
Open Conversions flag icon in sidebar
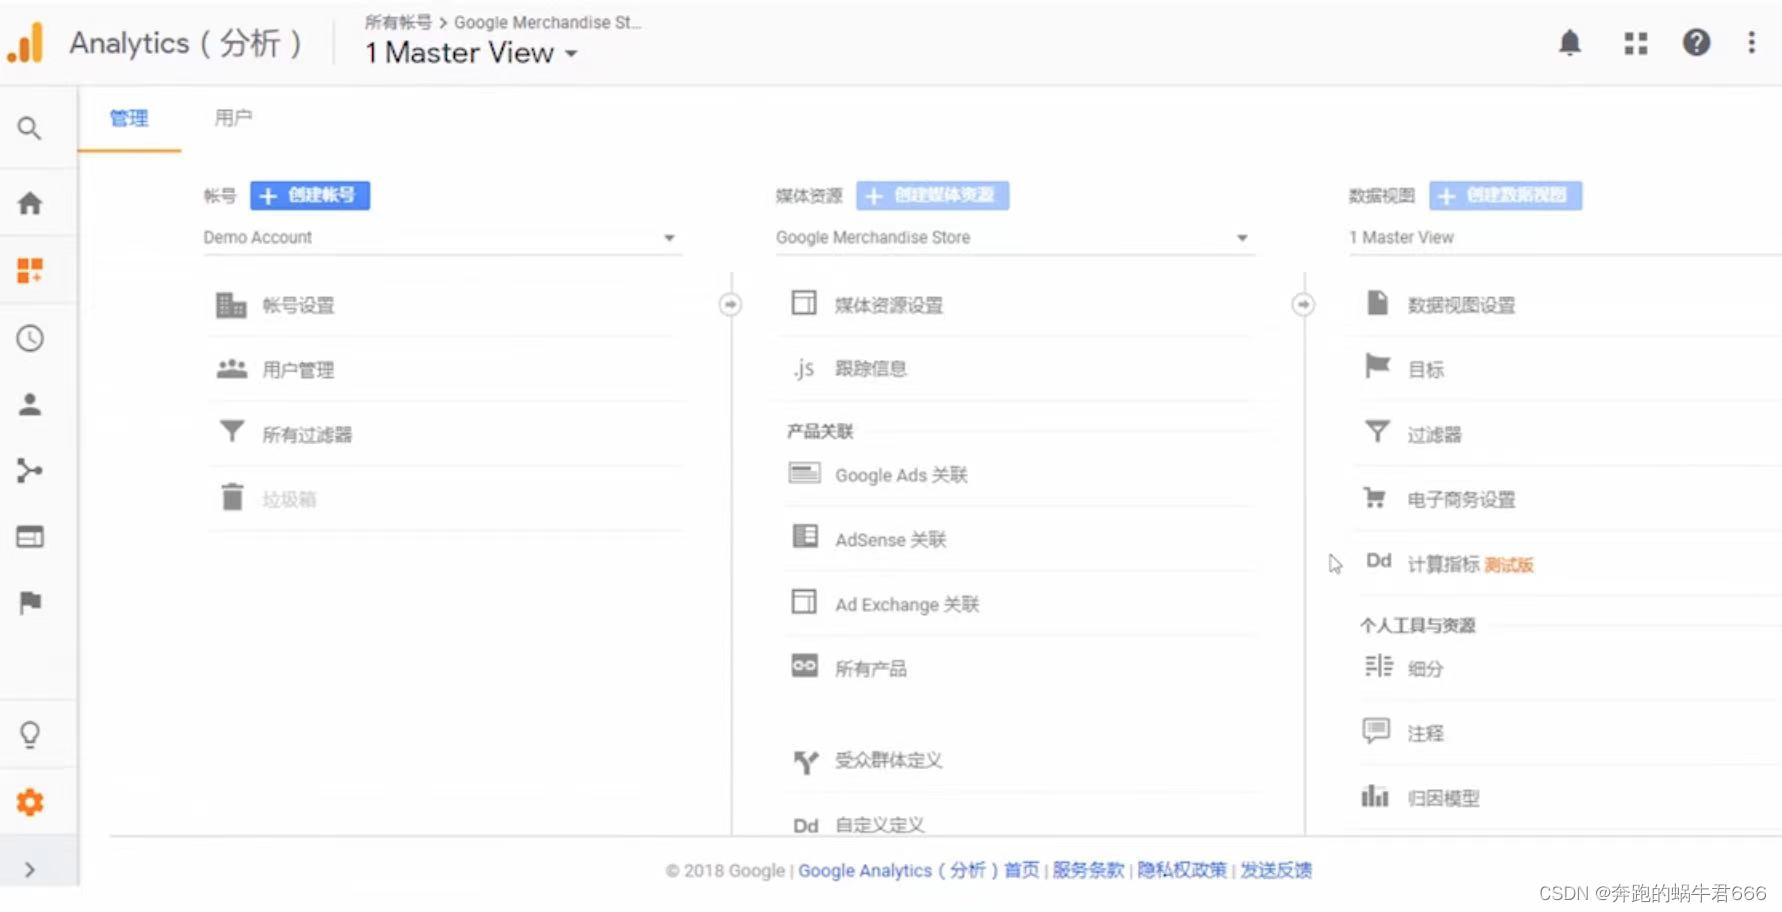coord(30,602)
